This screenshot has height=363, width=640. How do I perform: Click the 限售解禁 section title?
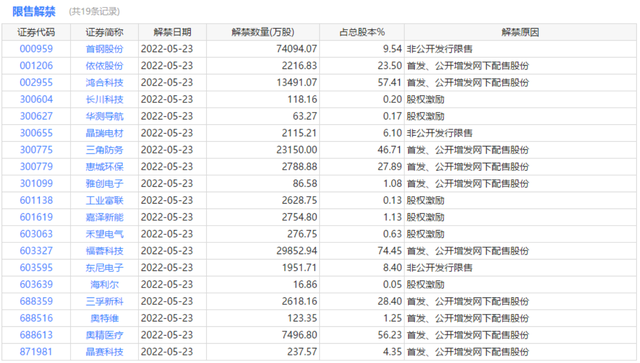point(33,11)
